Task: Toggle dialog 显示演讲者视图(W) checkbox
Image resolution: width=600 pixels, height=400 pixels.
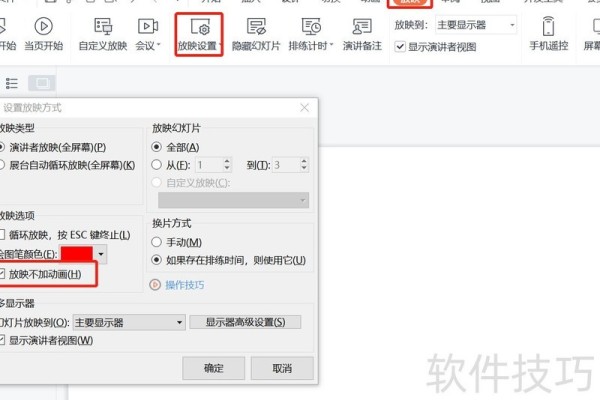Action: click(x=2, y=340)
